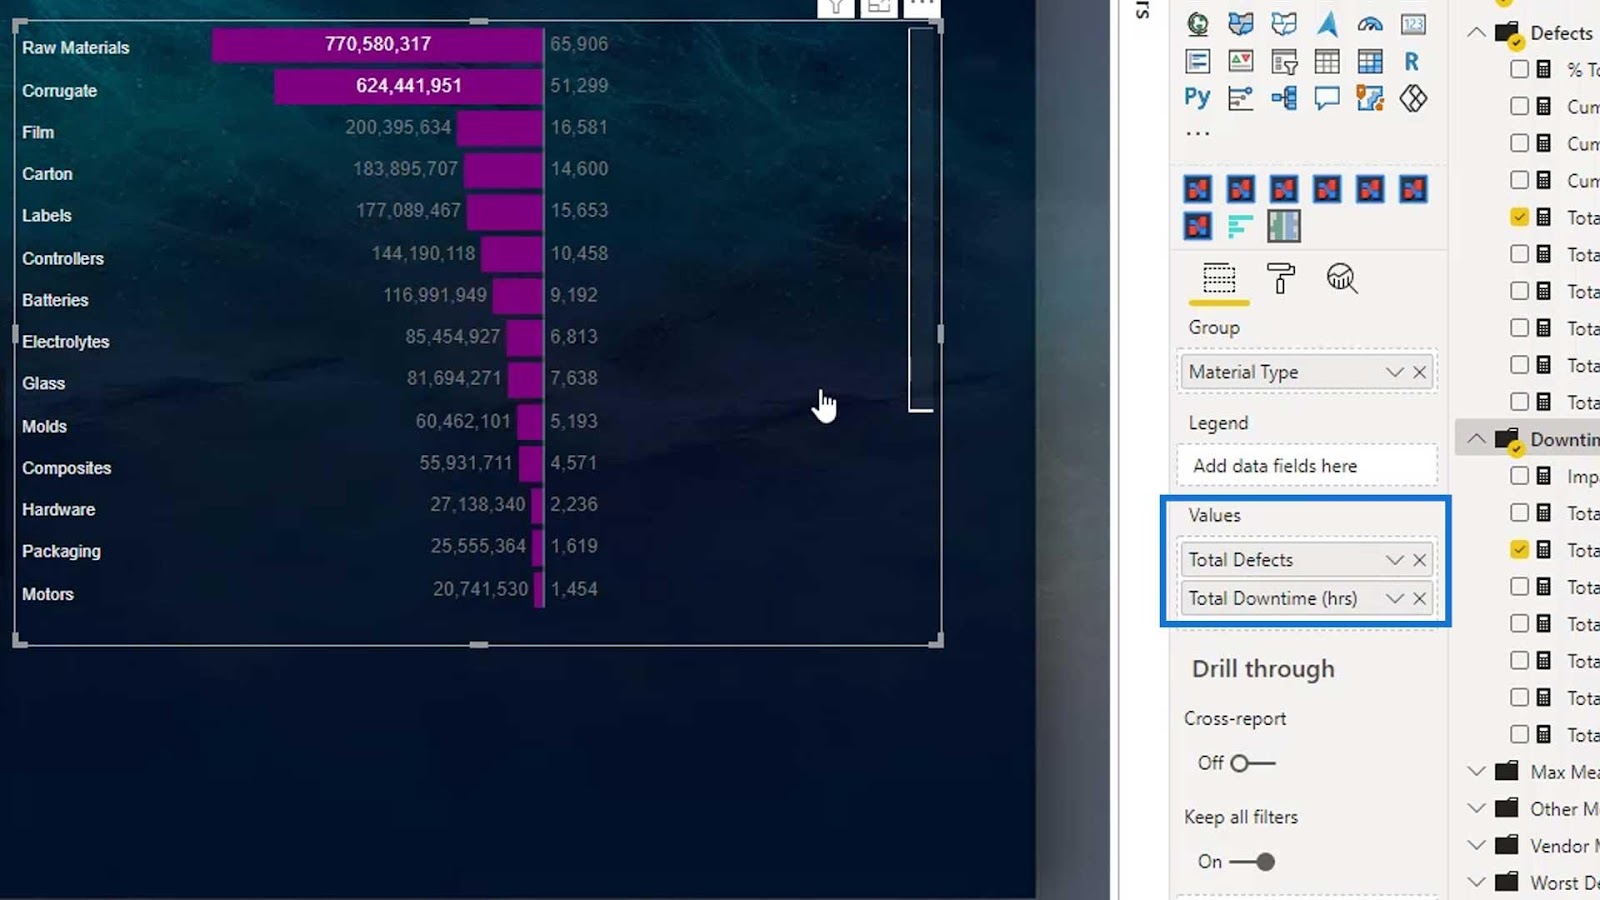Select the Filled map visual icon
This screenshot has width=1600, height=900.
pyautogui.click(x=1241, y=24)
